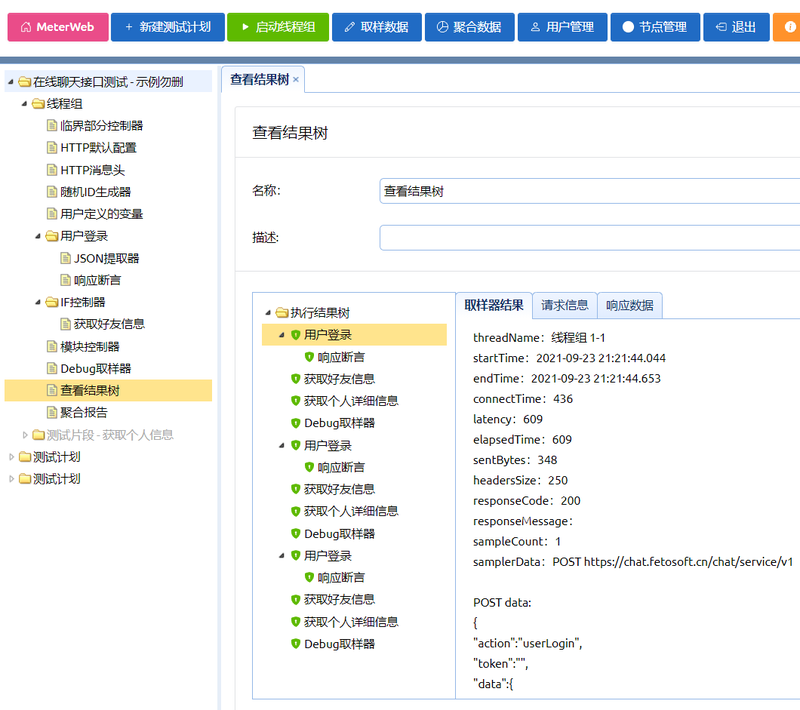Expand the second 测试计划 folder
The width and height of the screenshot is (800, 710).
[11, 479]
